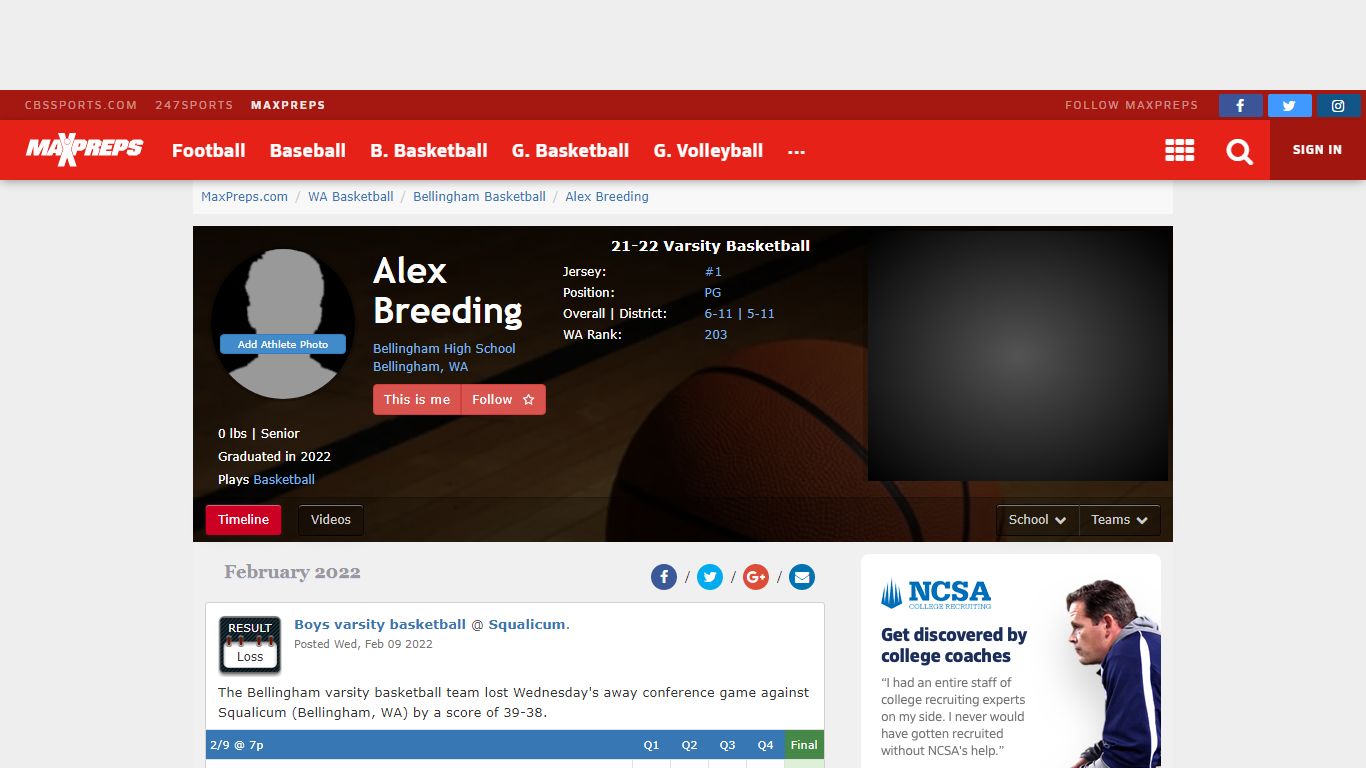Follow Alex Breeding with star button
The width and height of the screenshot is (1366, 768).
click(x=504, y=399)
